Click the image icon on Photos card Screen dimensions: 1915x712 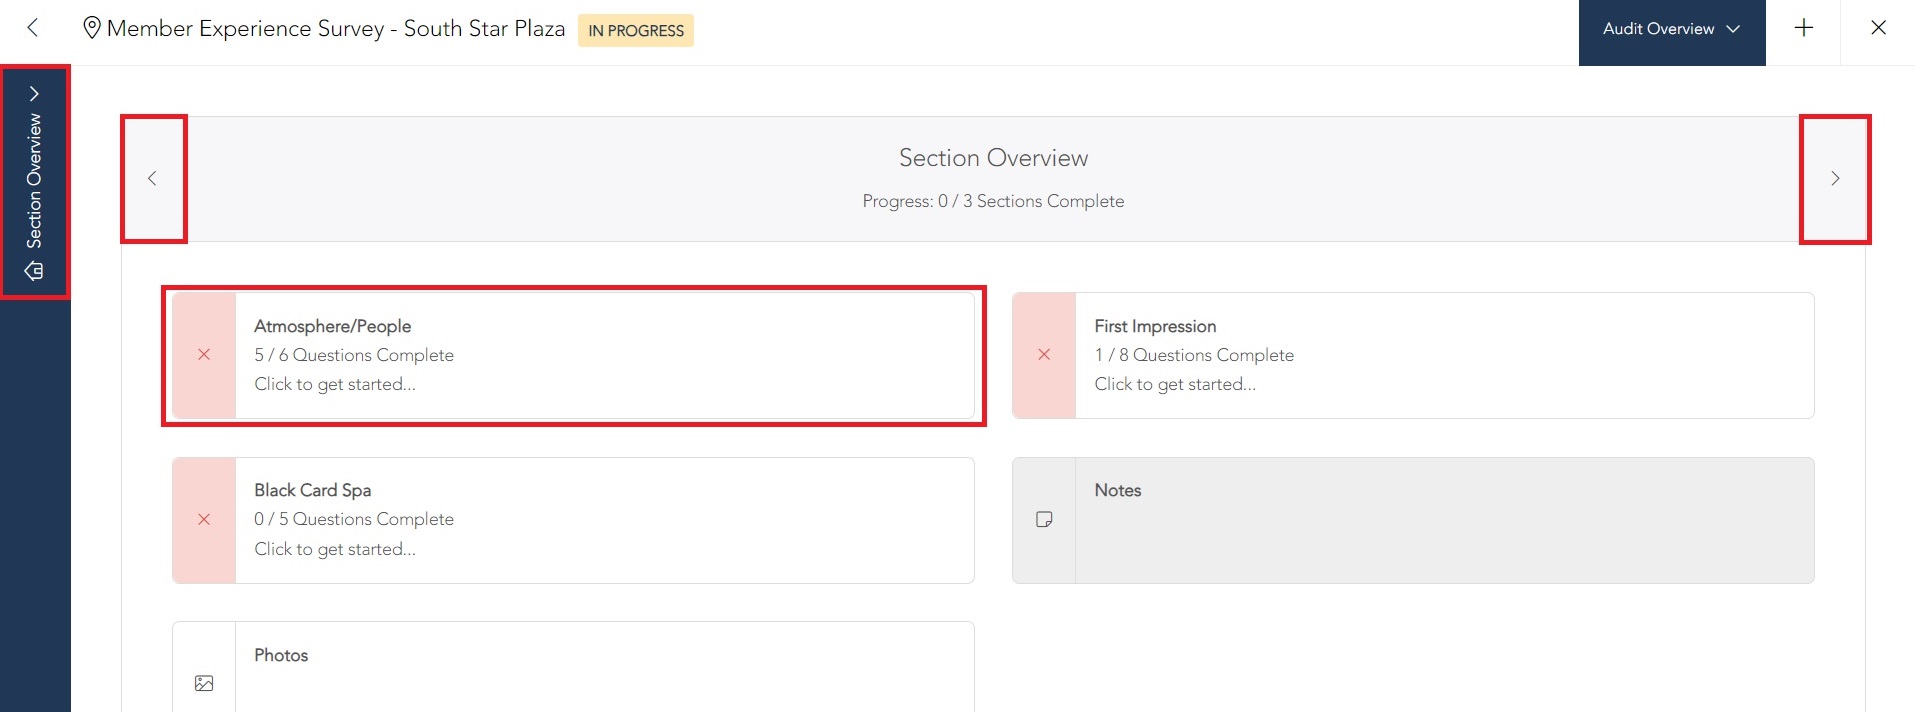204,684
